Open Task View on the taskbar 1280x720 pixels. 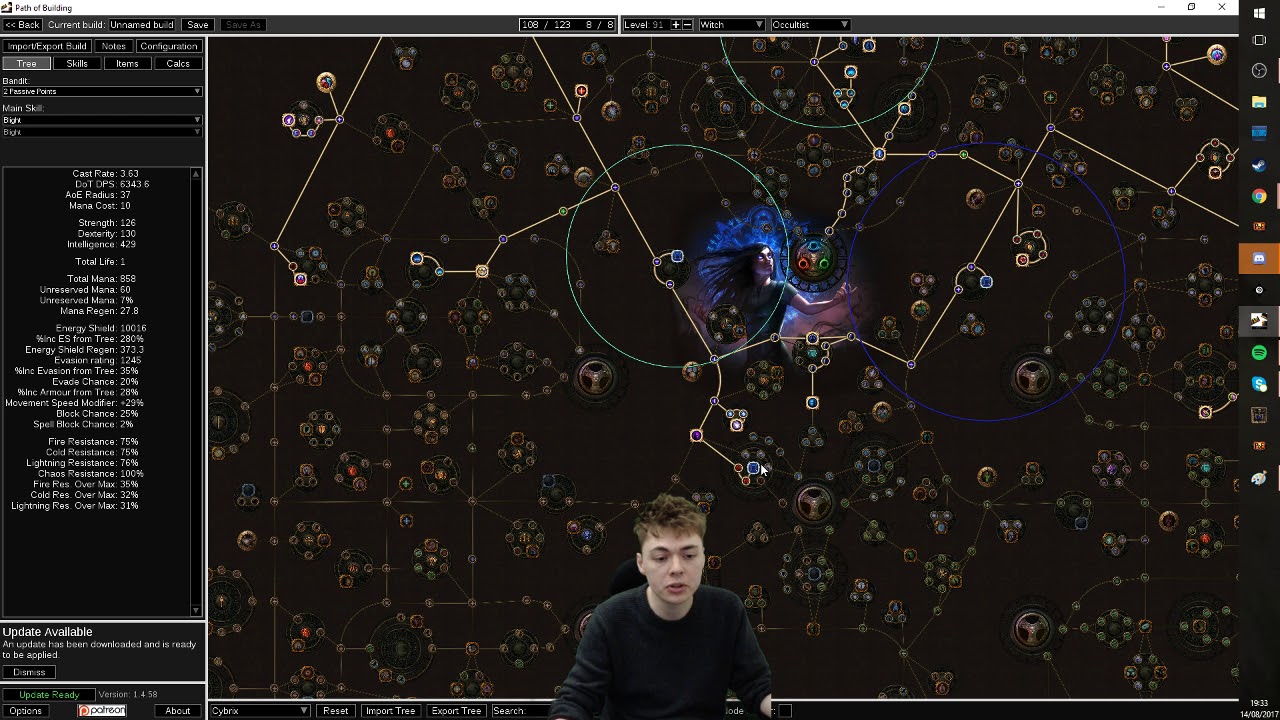click(1259, 40)
